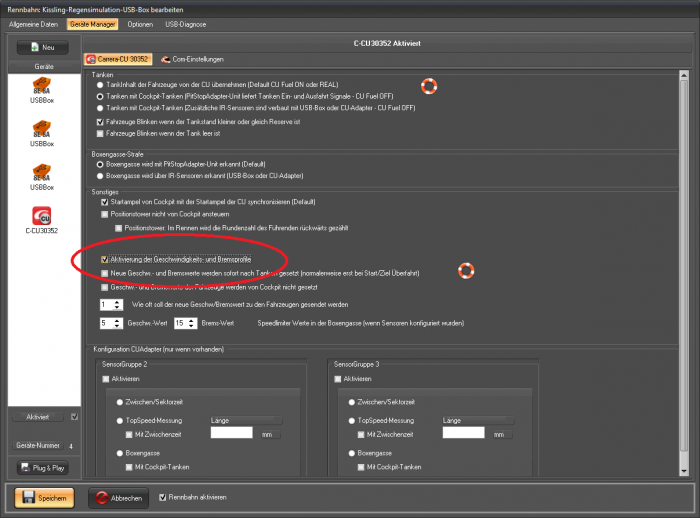Open the Länge dropdown in SensorGruppe 3
Image resolution: width=700 pixels, height=518 pixels.
point(478,421)
